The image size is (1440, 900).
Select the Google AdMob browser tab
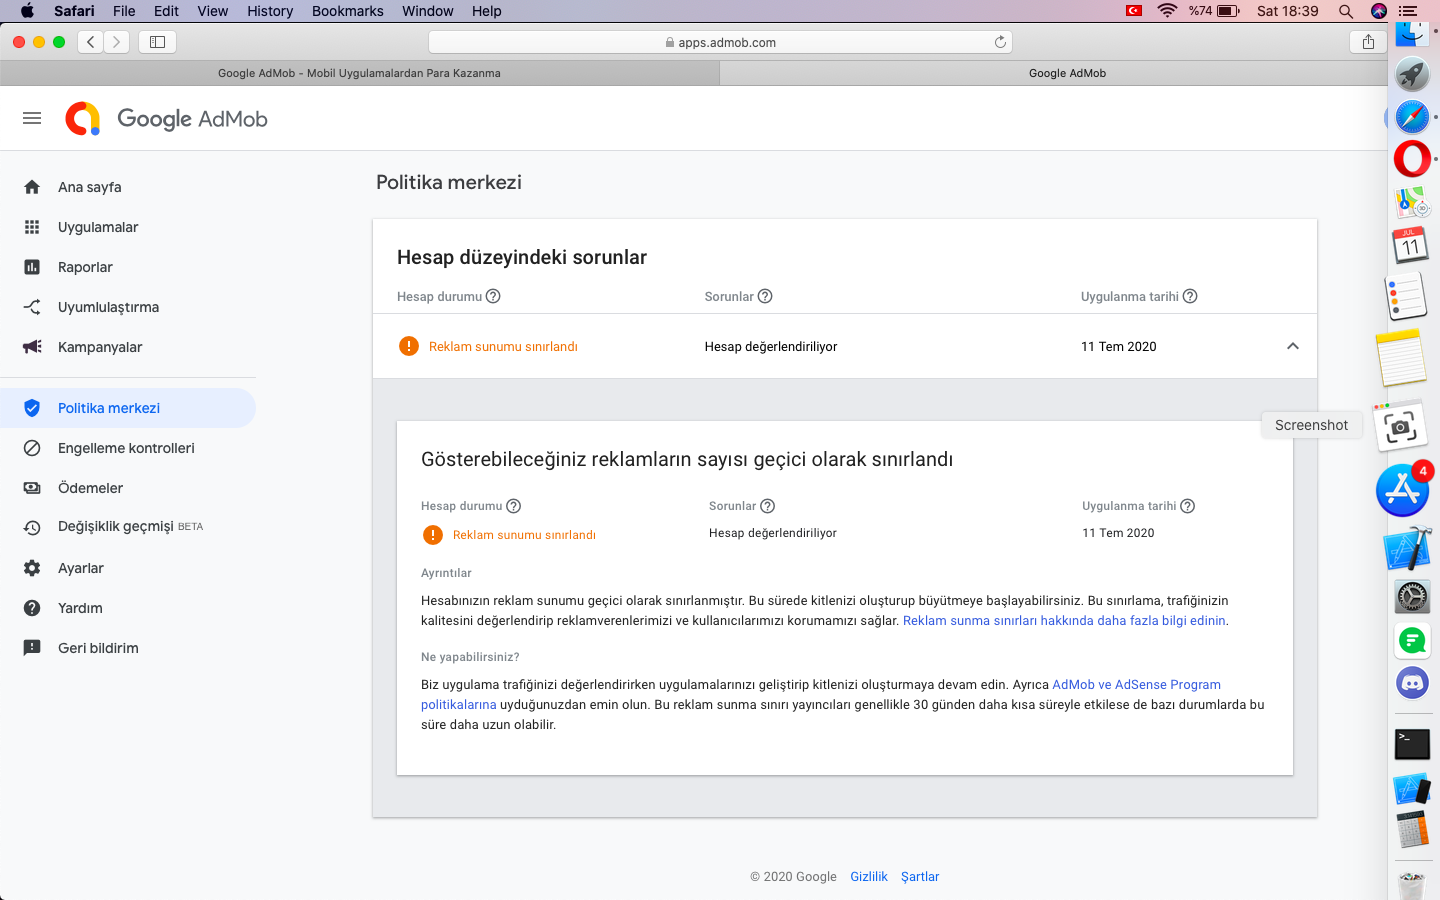click(x=1067, y=73)
